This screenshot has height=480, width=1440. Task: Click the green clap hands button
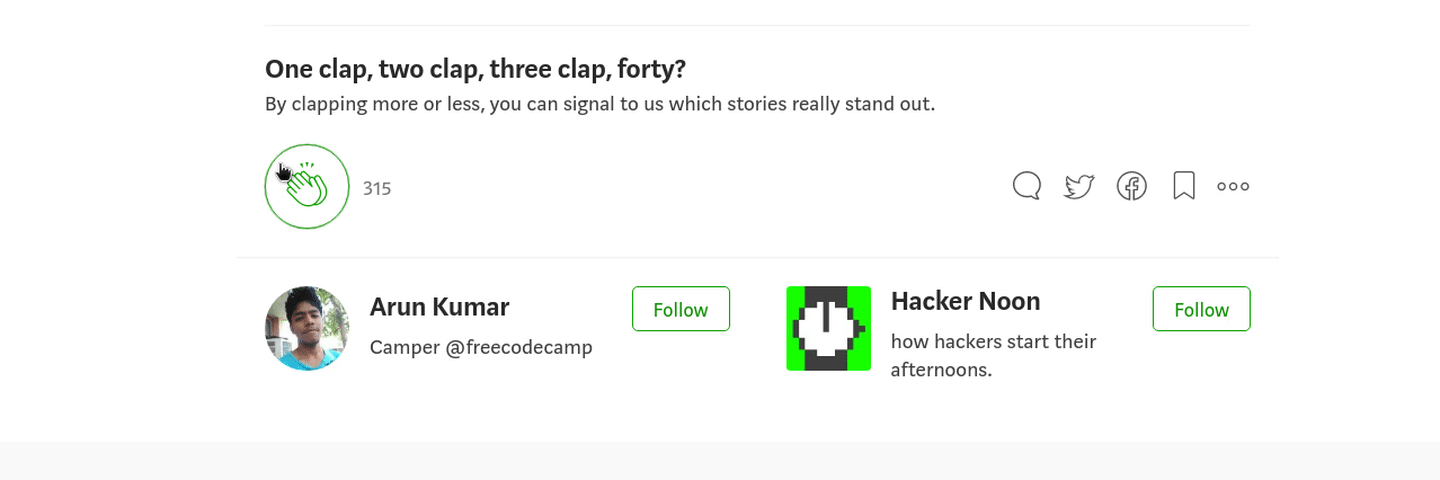tap(307, 187)
